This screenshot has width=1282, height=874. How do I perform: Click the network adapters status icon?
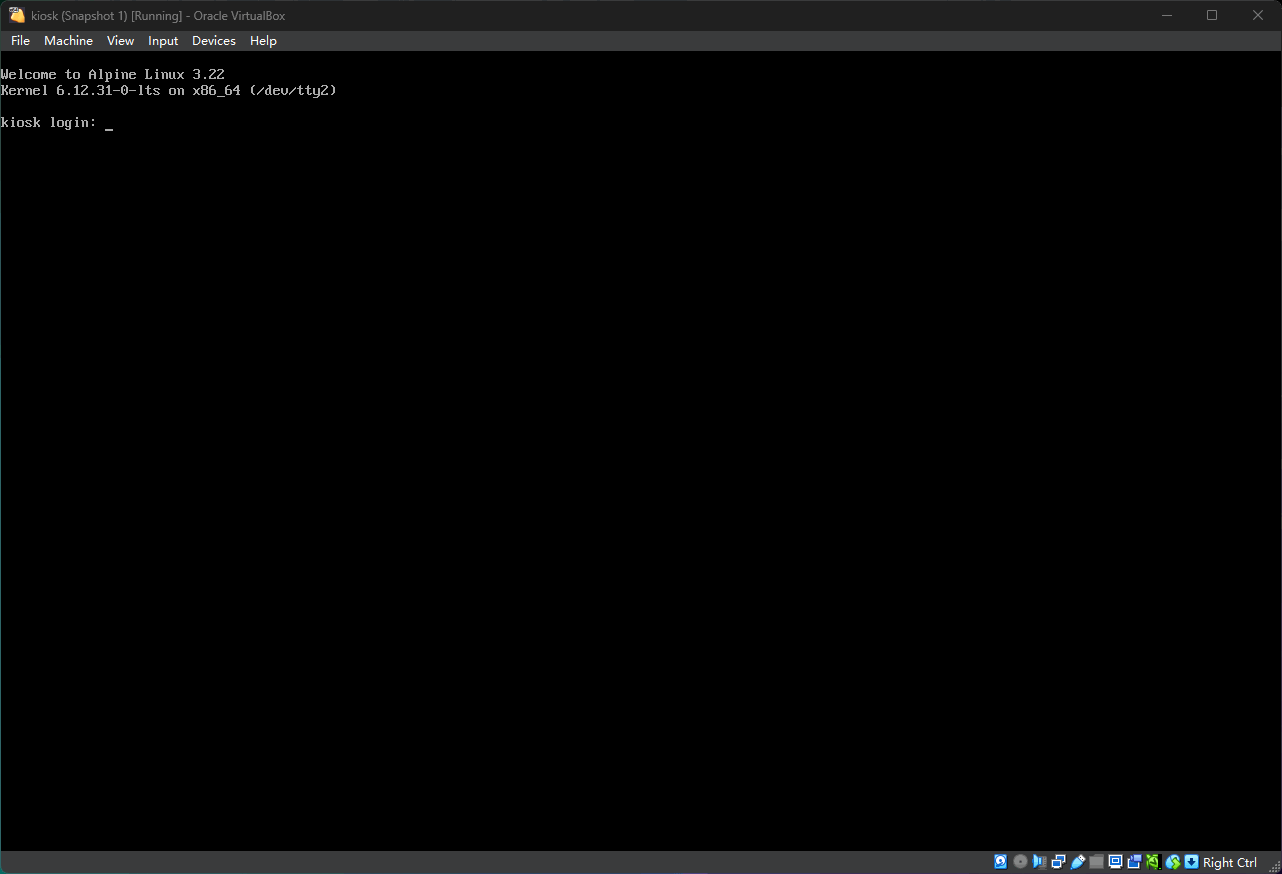point(1058,862)
